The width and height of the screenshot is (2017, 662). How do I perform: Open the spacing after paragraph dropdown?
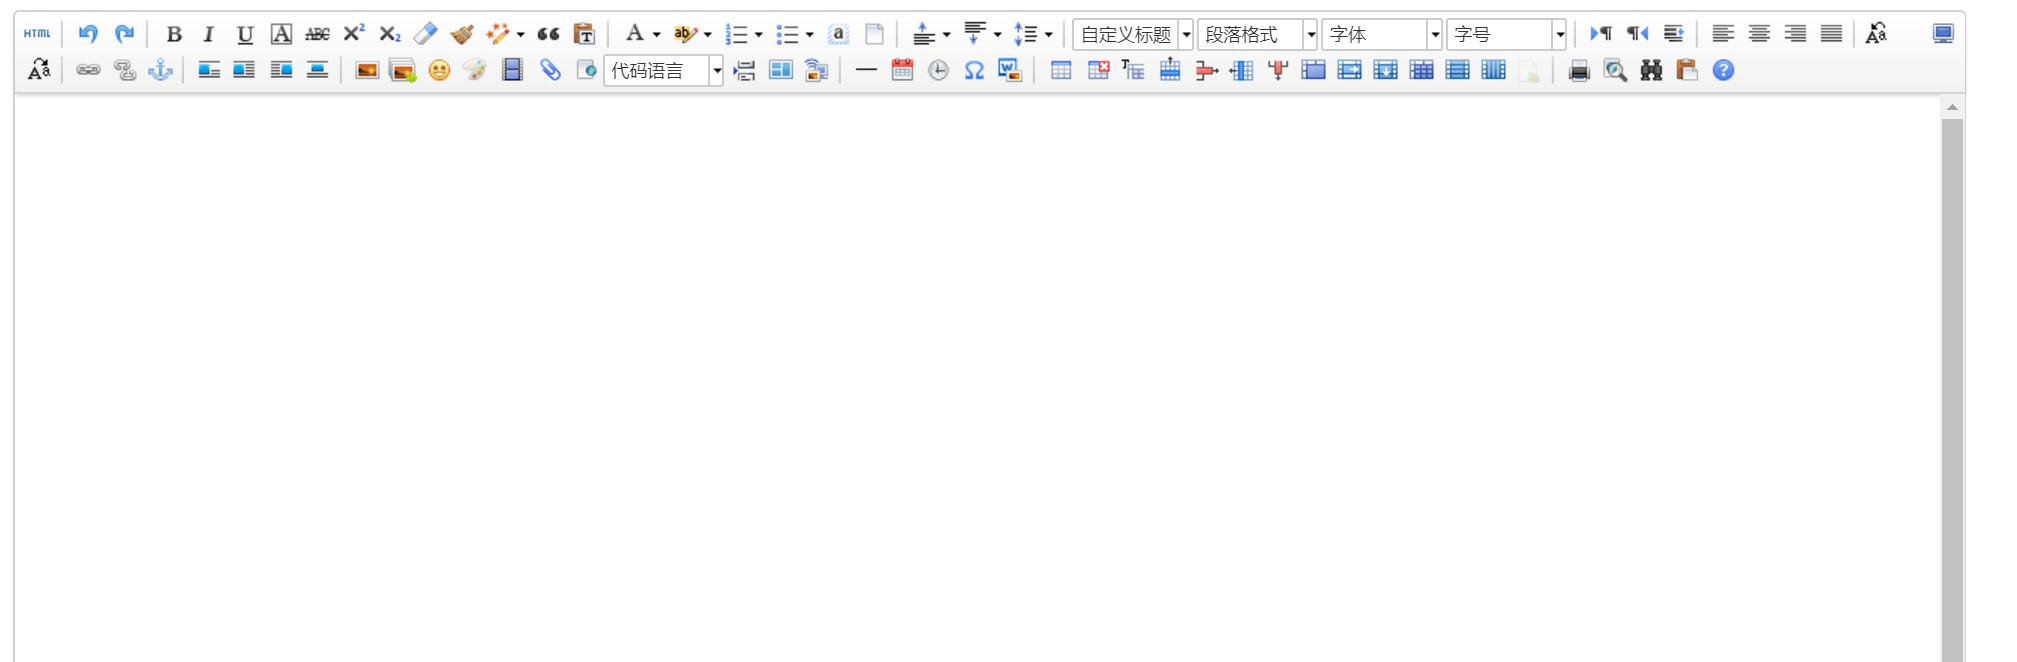click(x=997, y=35)
